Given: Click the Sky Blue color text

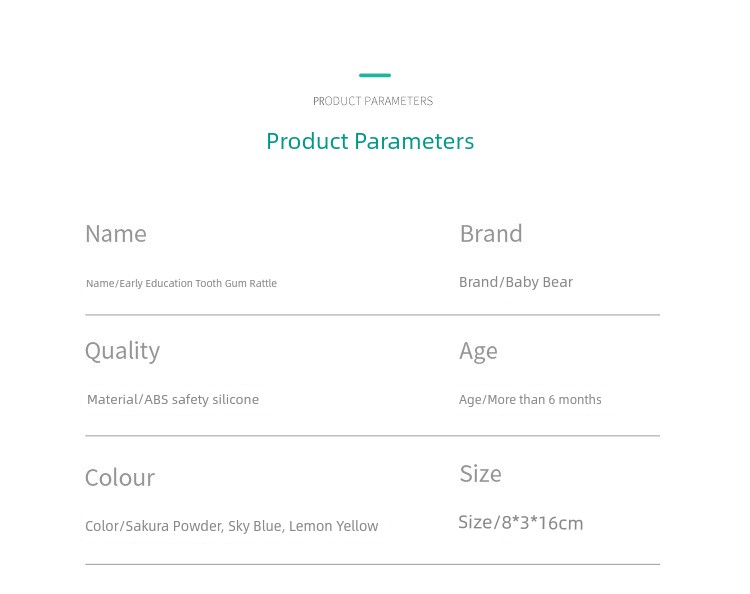Looking at the screenshot, I should coord(256,526).
